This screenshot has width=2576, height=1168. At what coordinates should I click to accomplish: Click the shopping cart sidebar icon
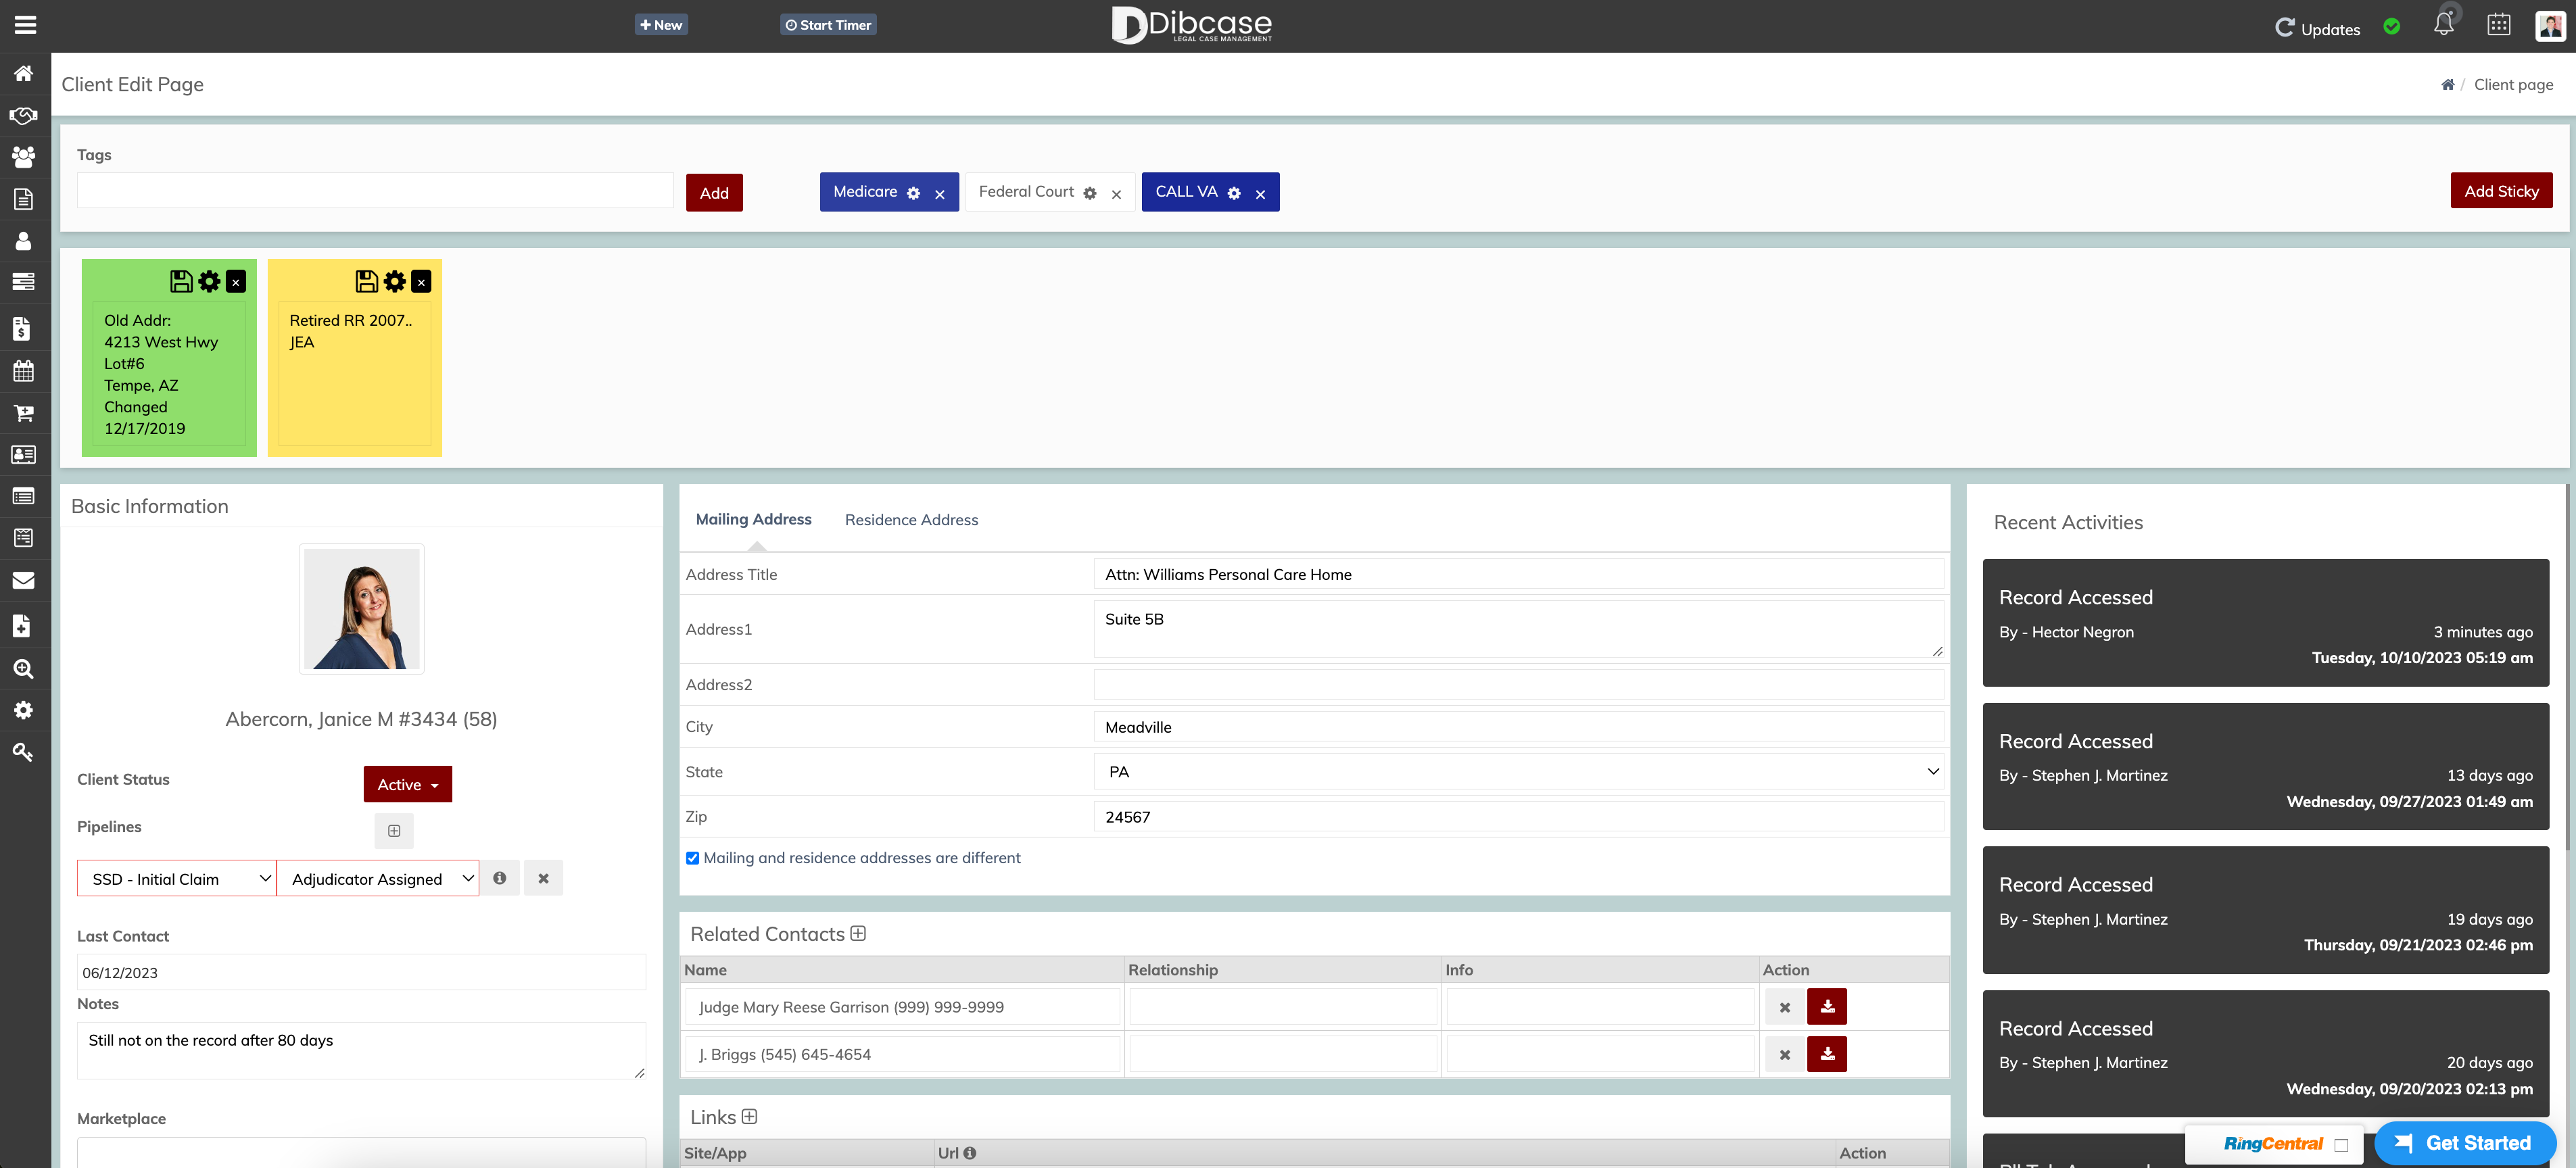point(24,412)
